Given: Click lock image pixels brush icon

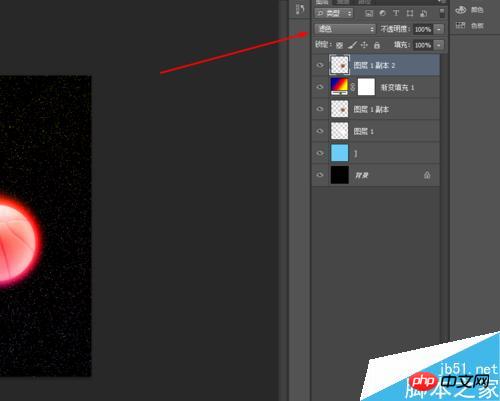Looking at the screenshot, I should click(352, 45).
